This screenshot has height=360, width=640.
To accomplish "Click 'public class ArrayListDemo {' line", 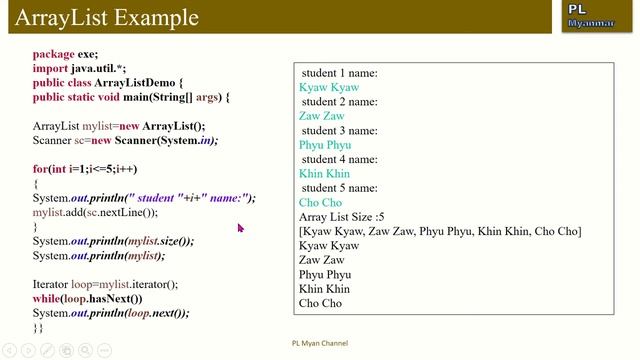I will pos(108,82).
